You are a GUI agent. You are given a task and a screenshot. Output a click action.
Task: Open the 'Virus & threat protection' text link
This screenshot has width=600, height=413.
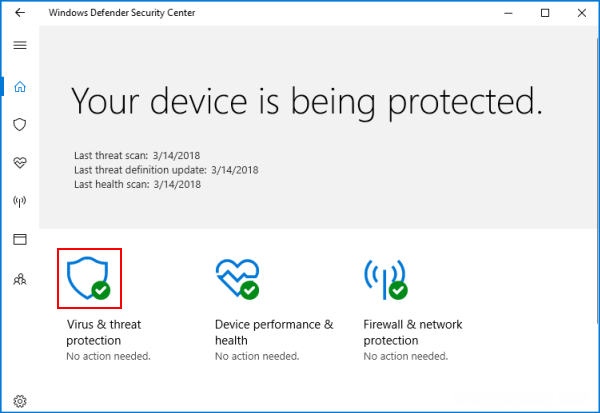(x=104, y=332)
